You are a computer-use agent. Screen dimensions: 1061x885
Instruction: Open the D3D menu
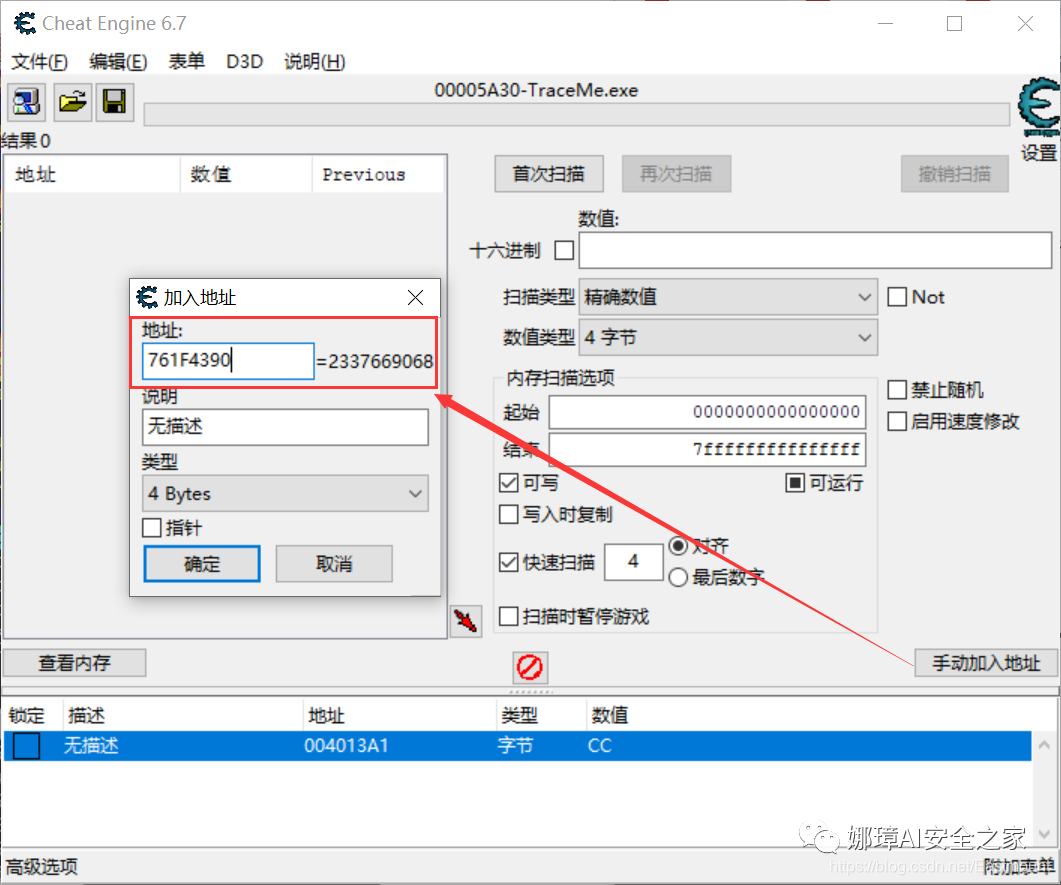pos(244,62)
